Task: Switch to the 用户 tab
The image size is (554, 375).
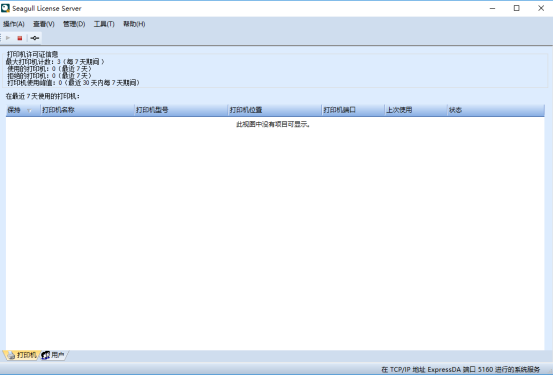Action: (53, 355)
